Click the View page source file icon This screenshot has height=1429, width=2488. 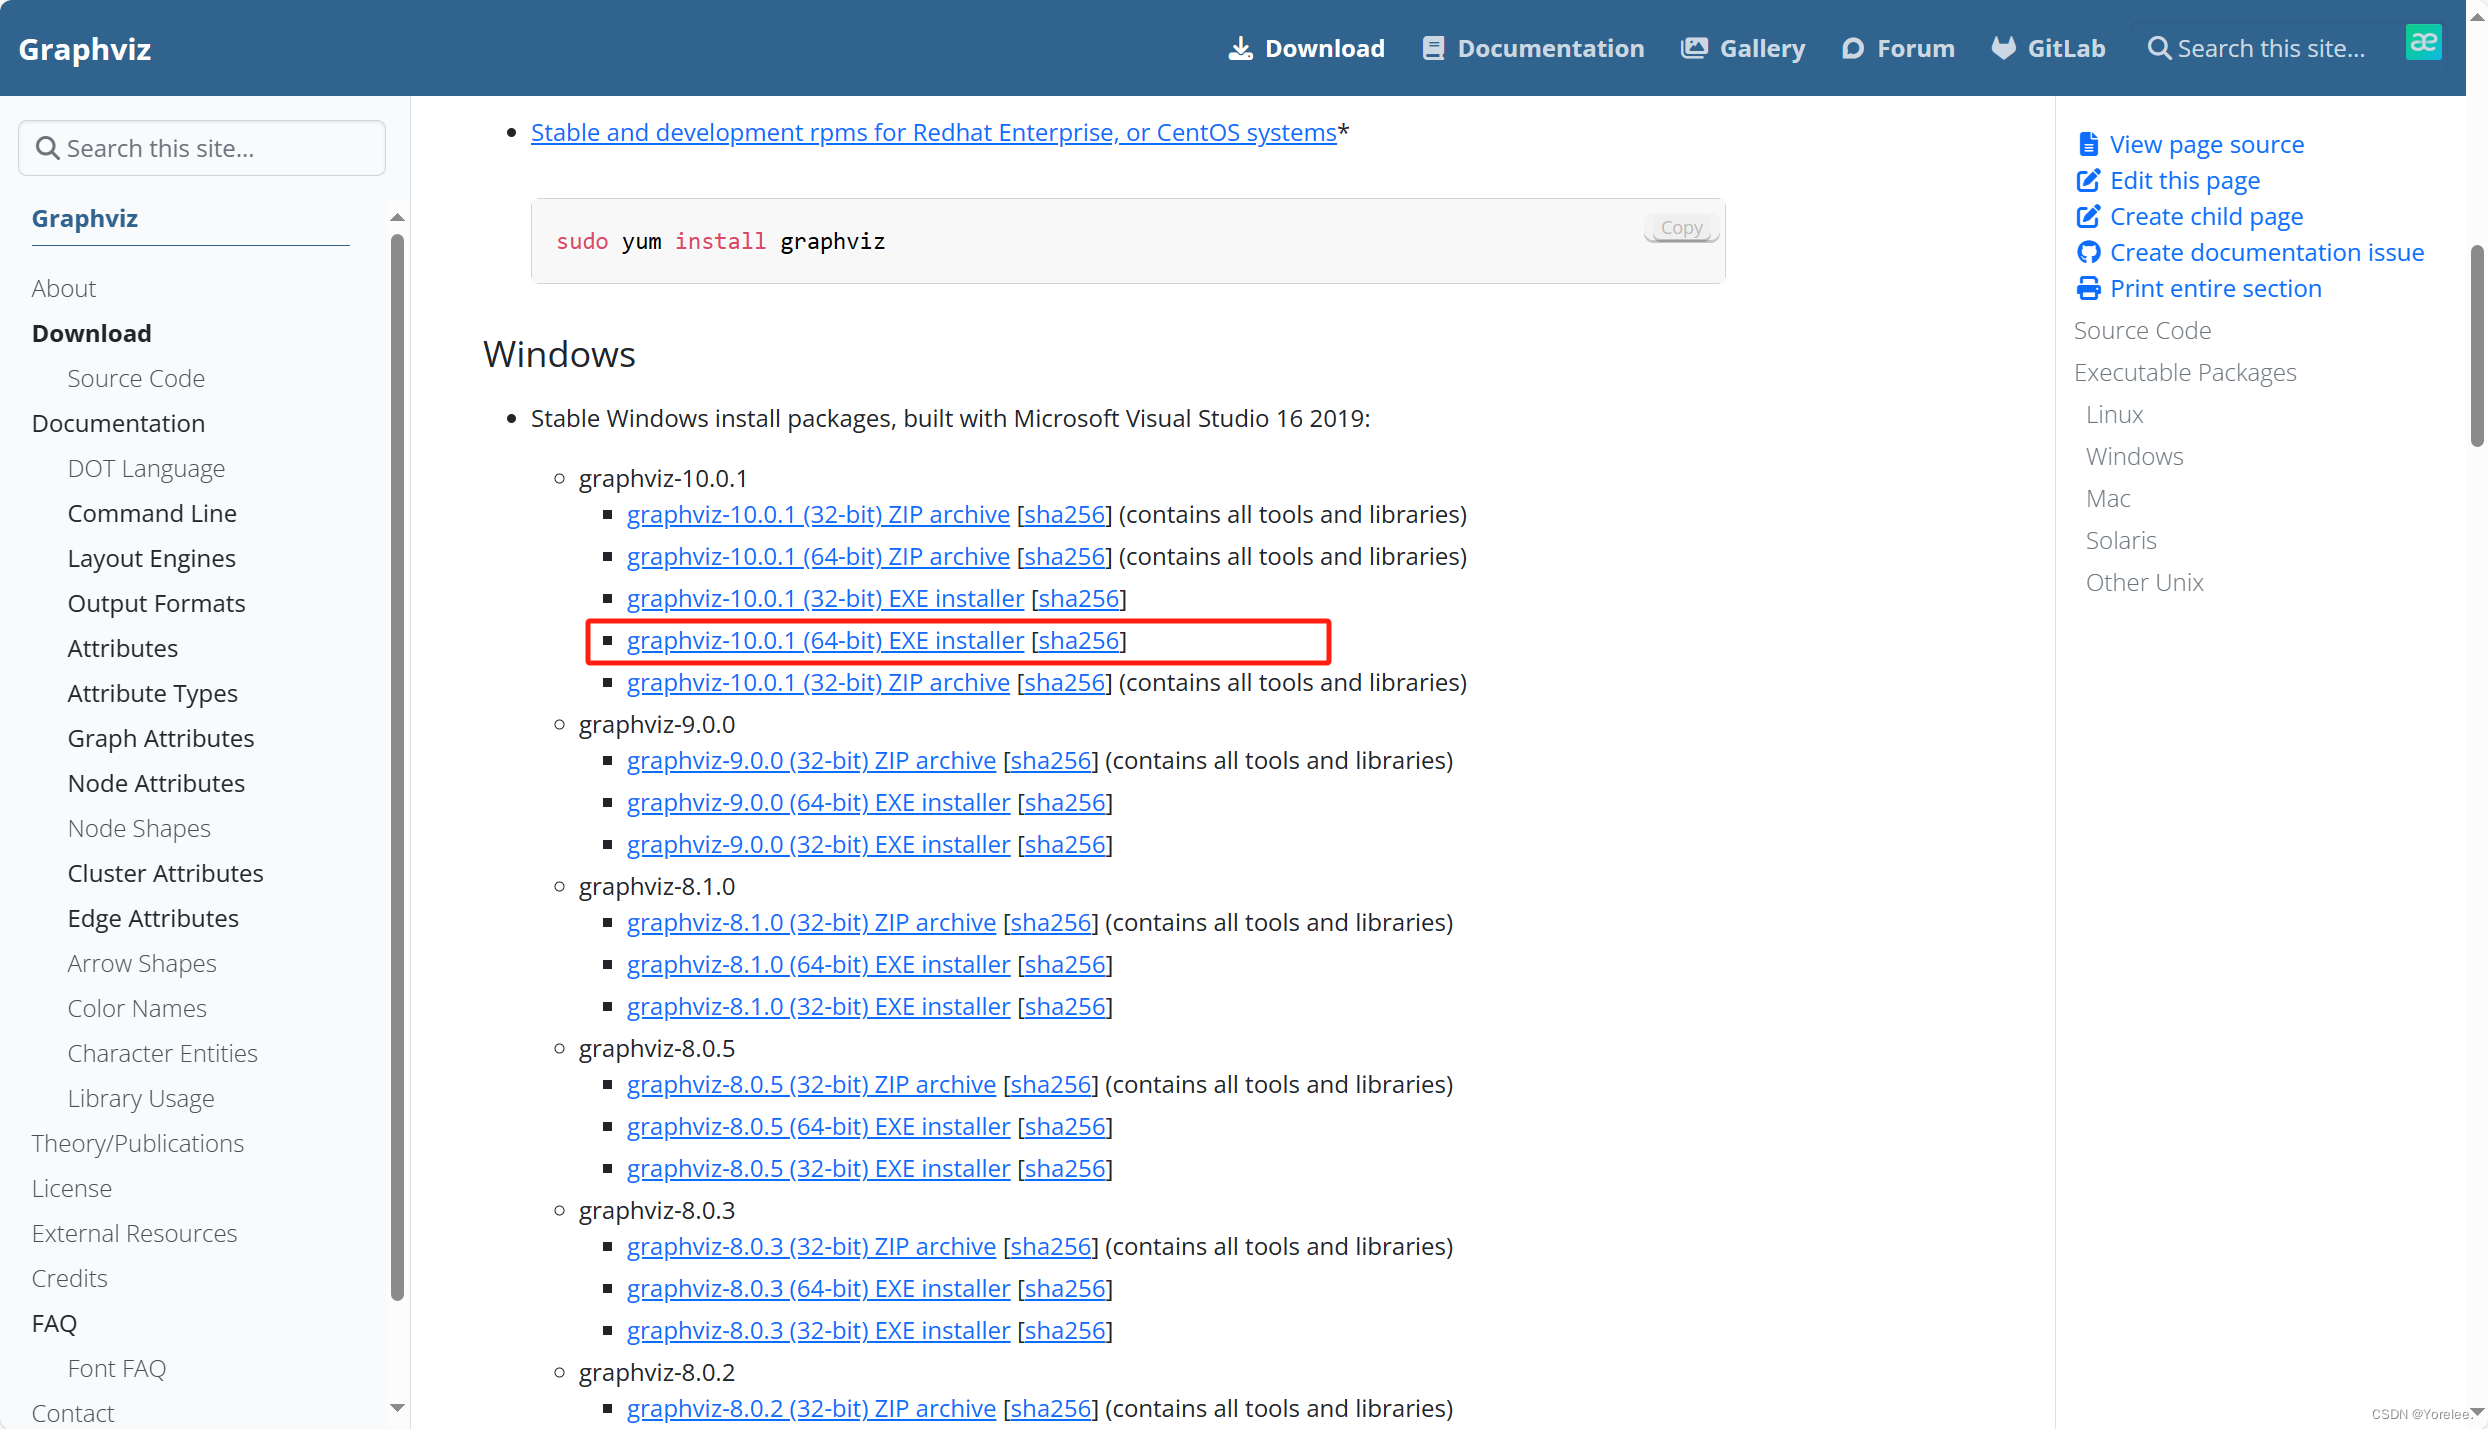coord(2088,145)
